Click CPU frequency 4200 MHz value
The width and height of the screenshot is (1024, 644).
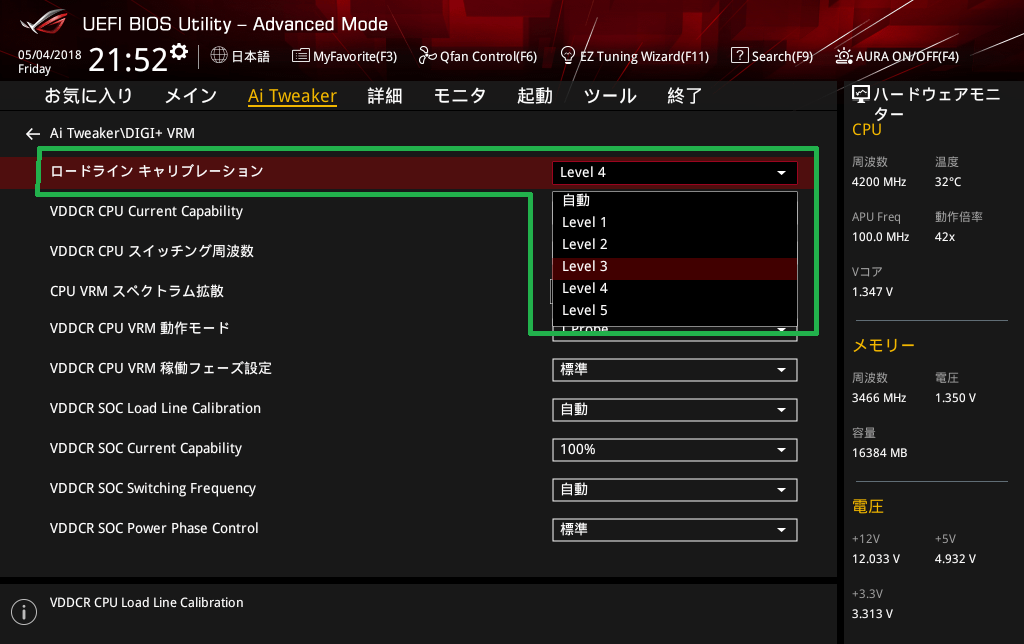pyautogui.click(x=879, y=182)
